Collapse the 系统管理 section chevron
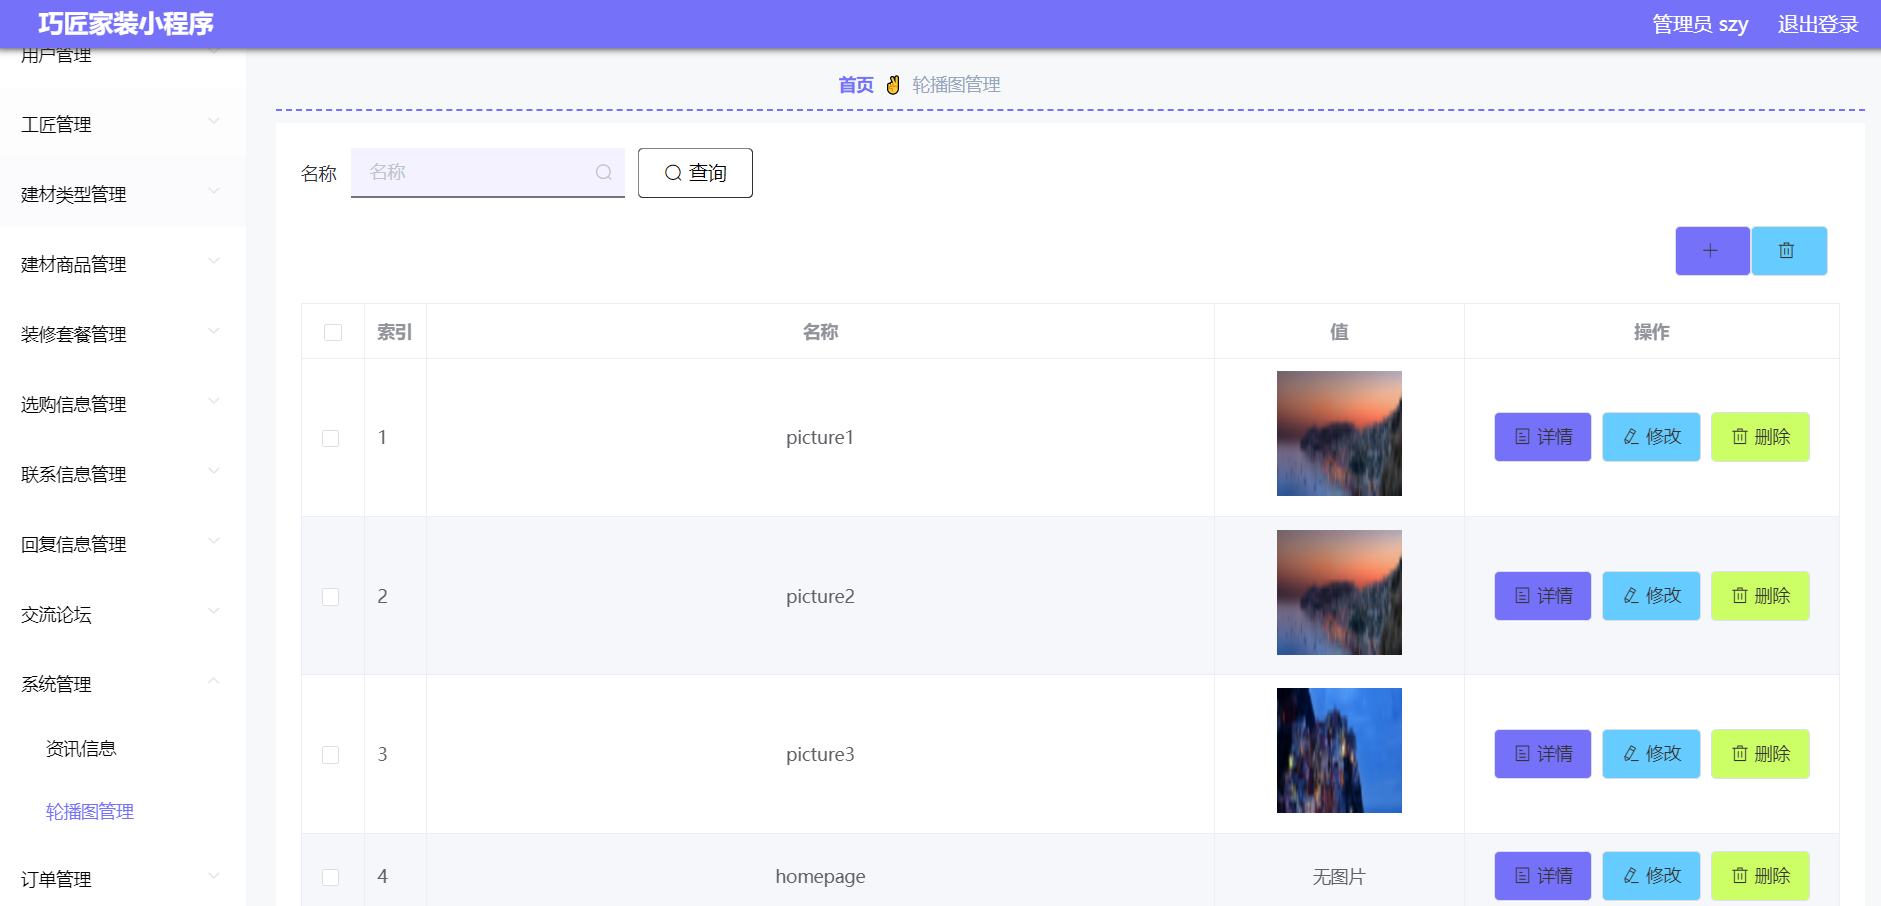Screen dimensions: 1881x906 (x=213, y=681)
